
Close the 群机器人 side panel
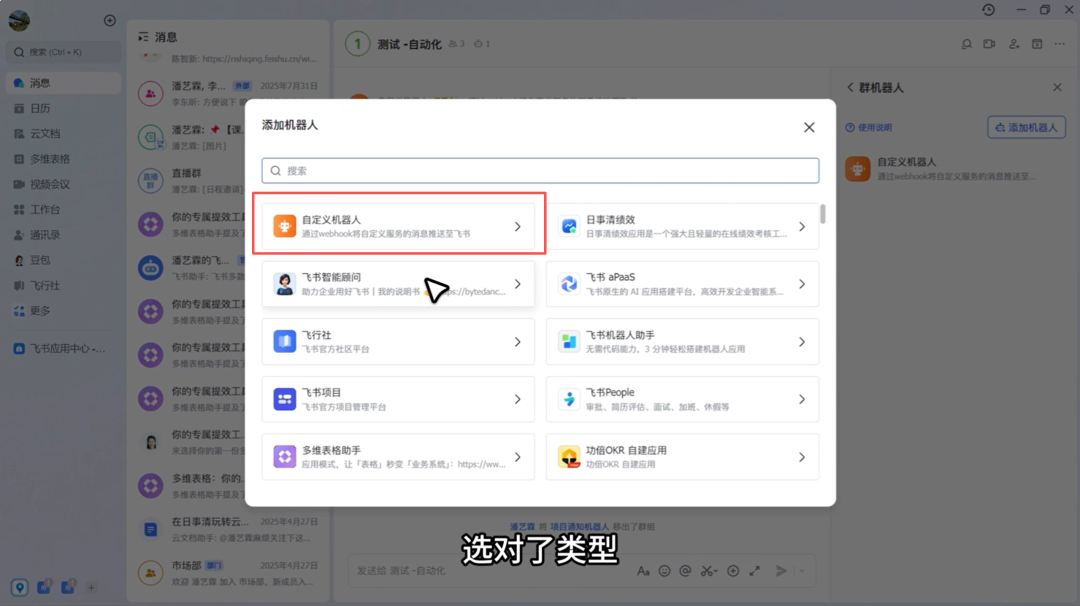point(1057,87)
